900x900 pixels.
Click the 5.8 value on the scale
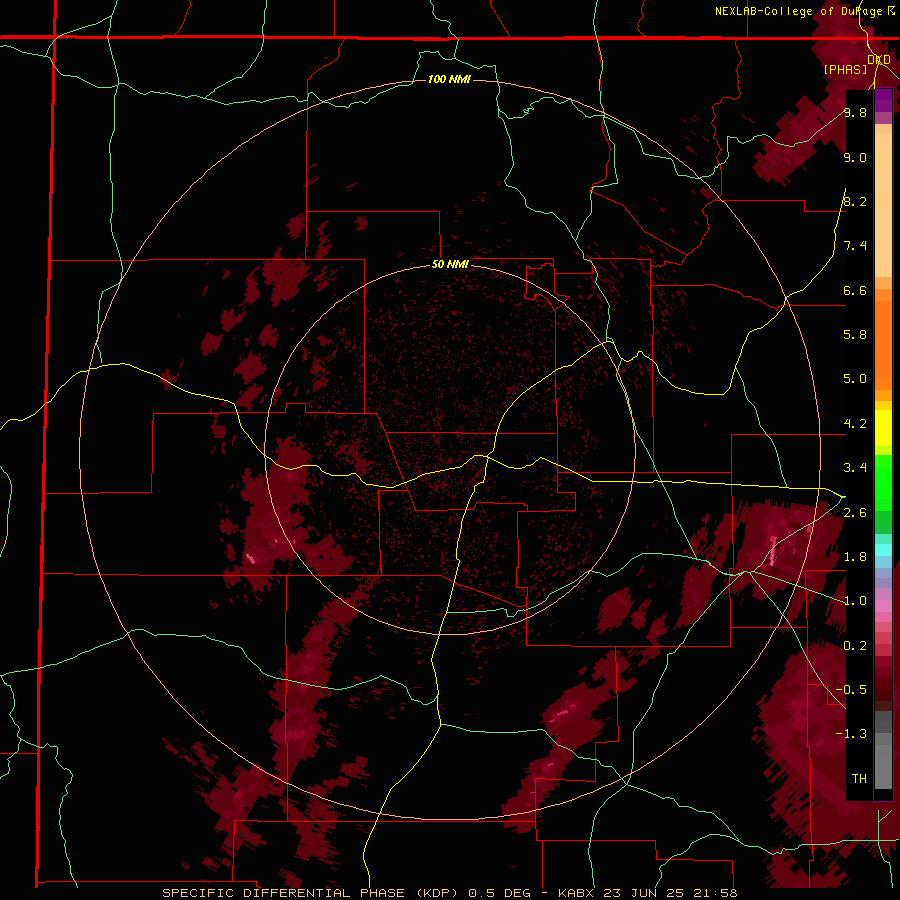855,334
